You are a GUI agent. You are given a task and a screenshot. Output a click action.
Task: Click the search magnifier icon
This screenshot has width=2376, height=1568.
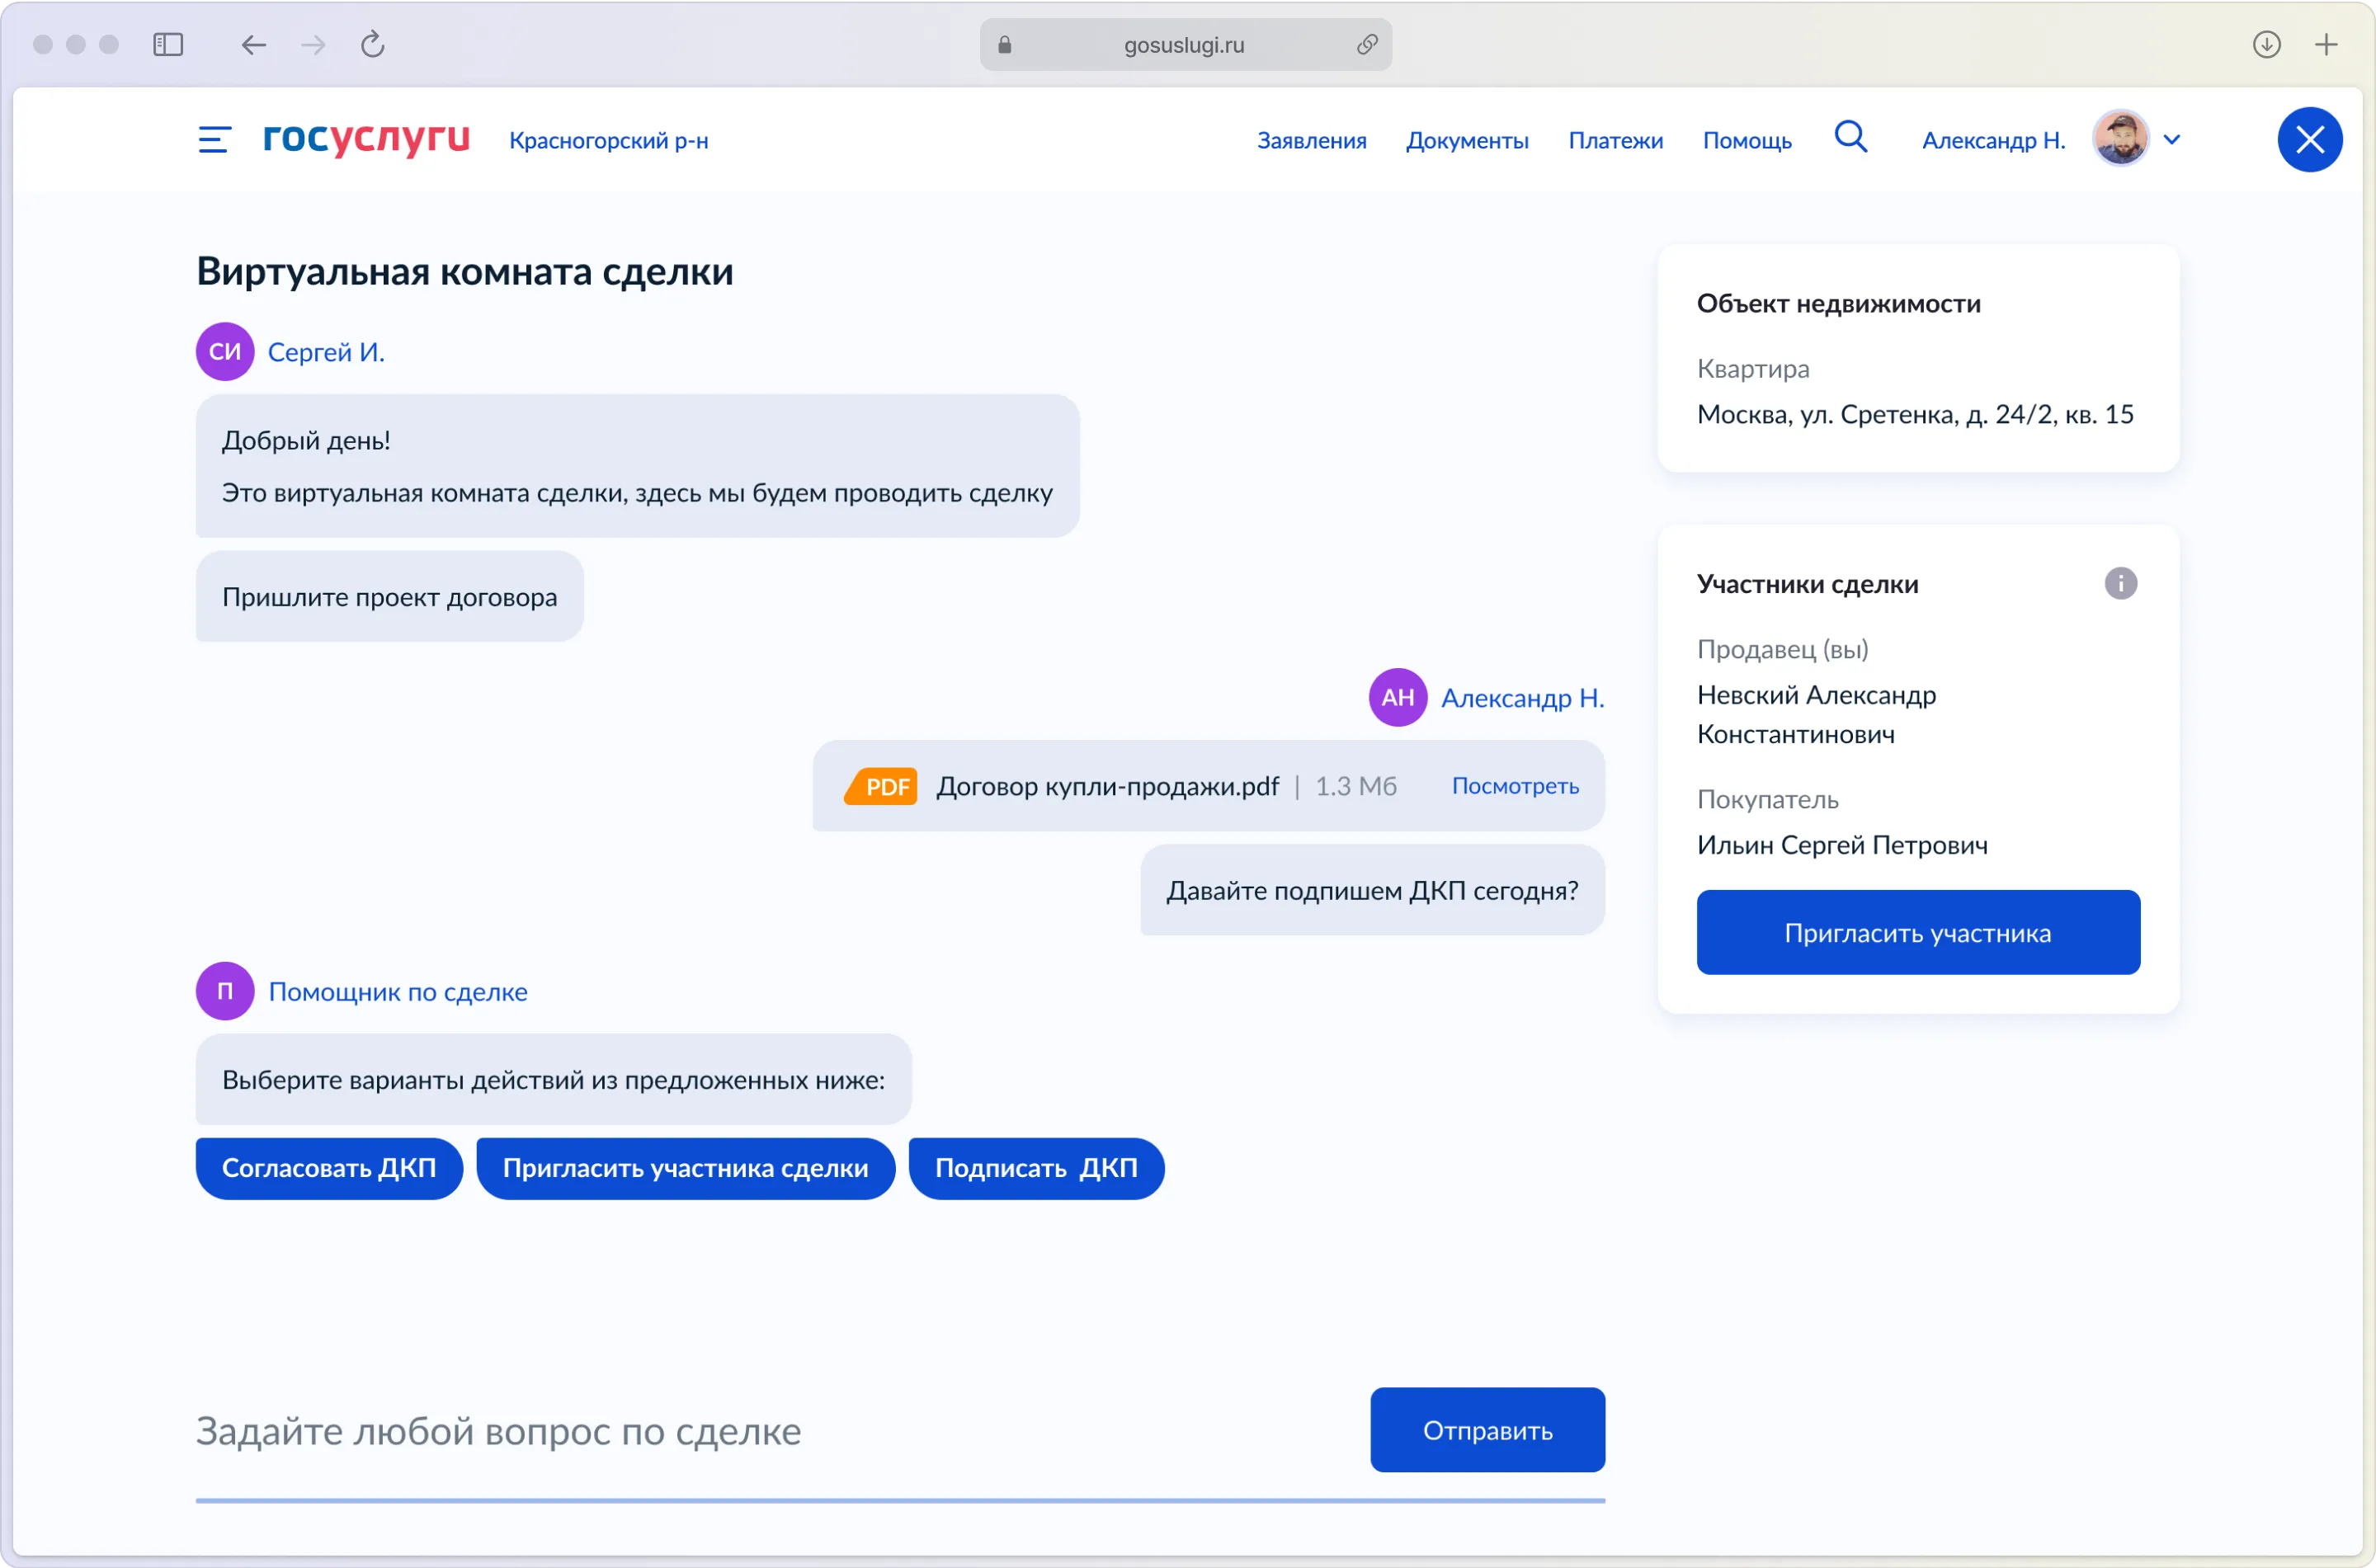click(1850, 137)
